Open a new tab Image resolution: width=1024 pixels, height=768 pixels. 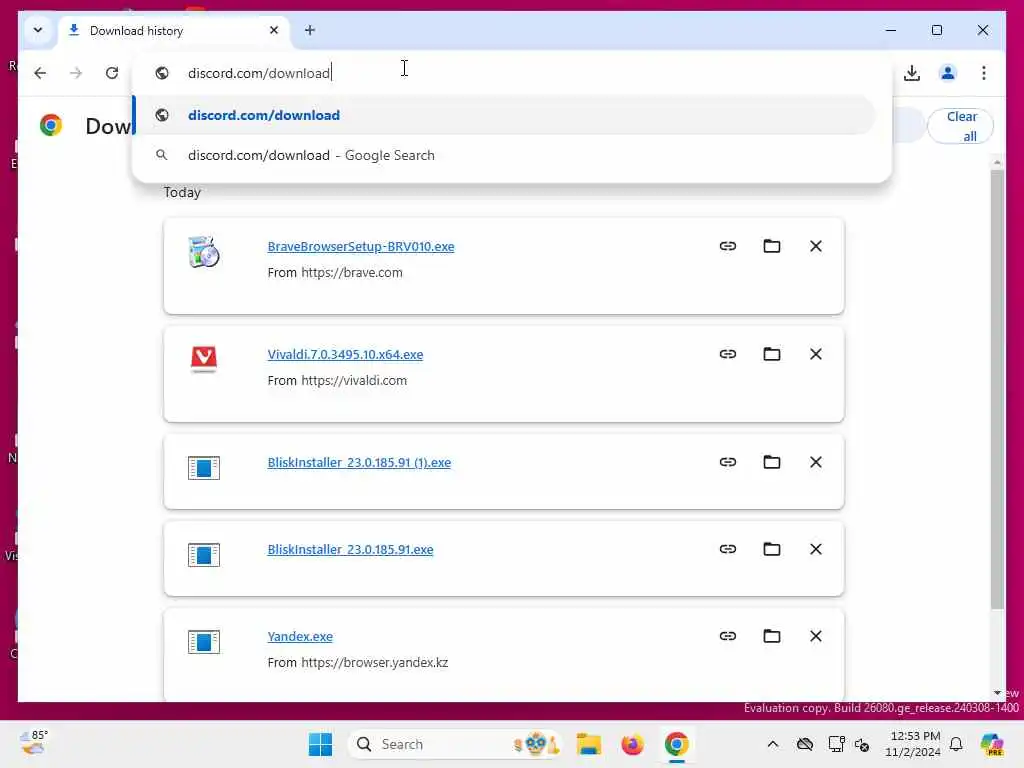[310, 30]
